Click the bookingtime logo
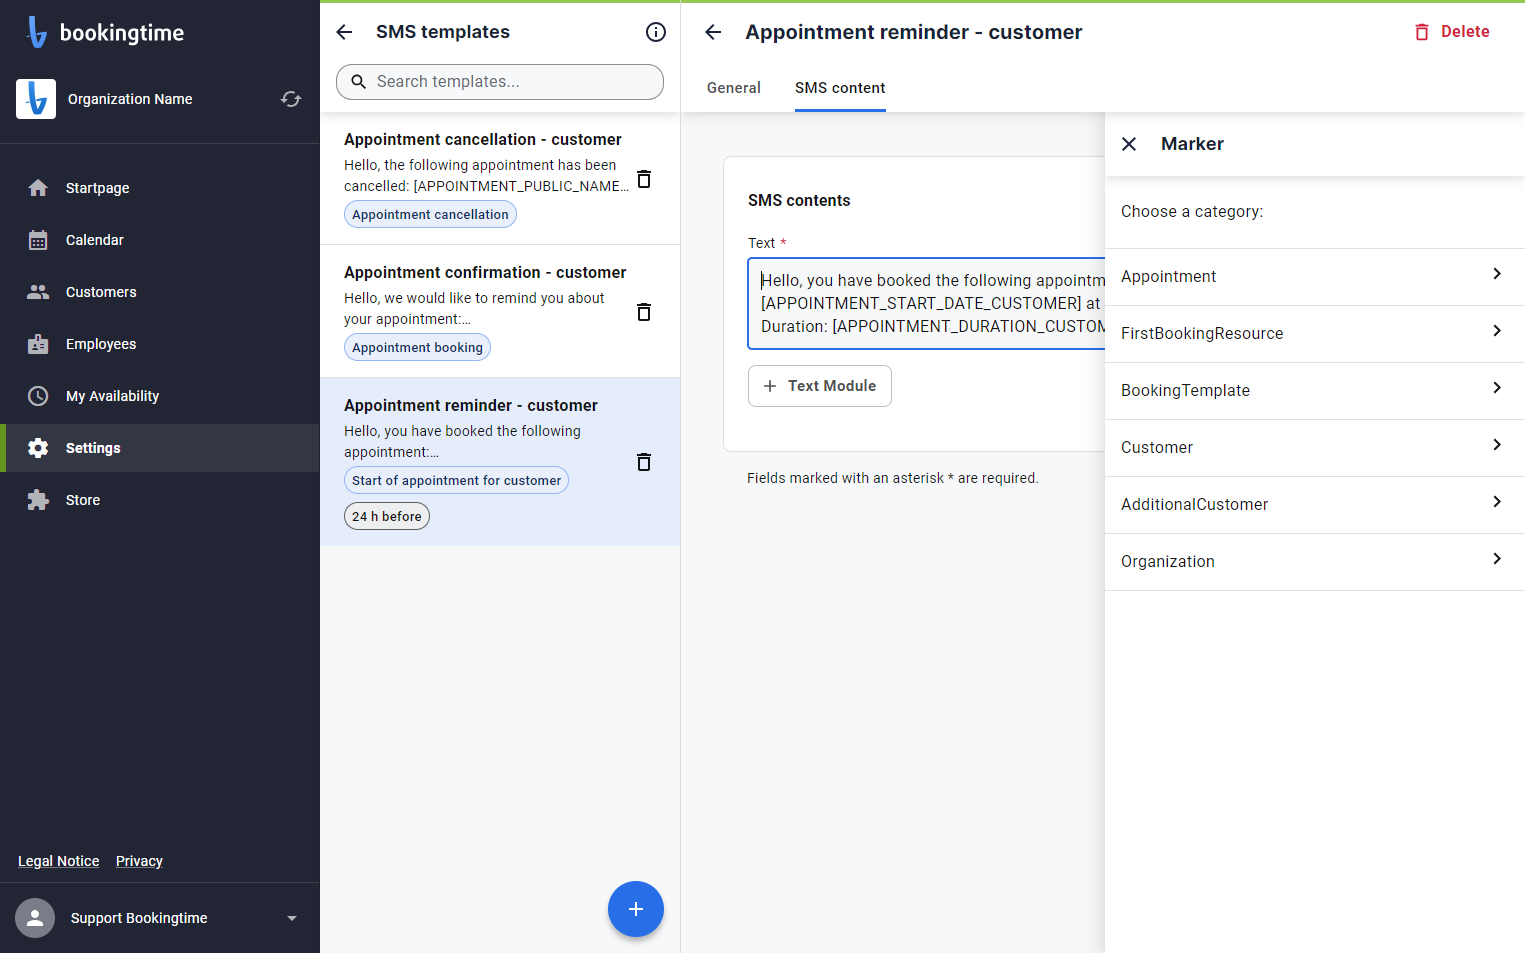 (x=105, y=32)
